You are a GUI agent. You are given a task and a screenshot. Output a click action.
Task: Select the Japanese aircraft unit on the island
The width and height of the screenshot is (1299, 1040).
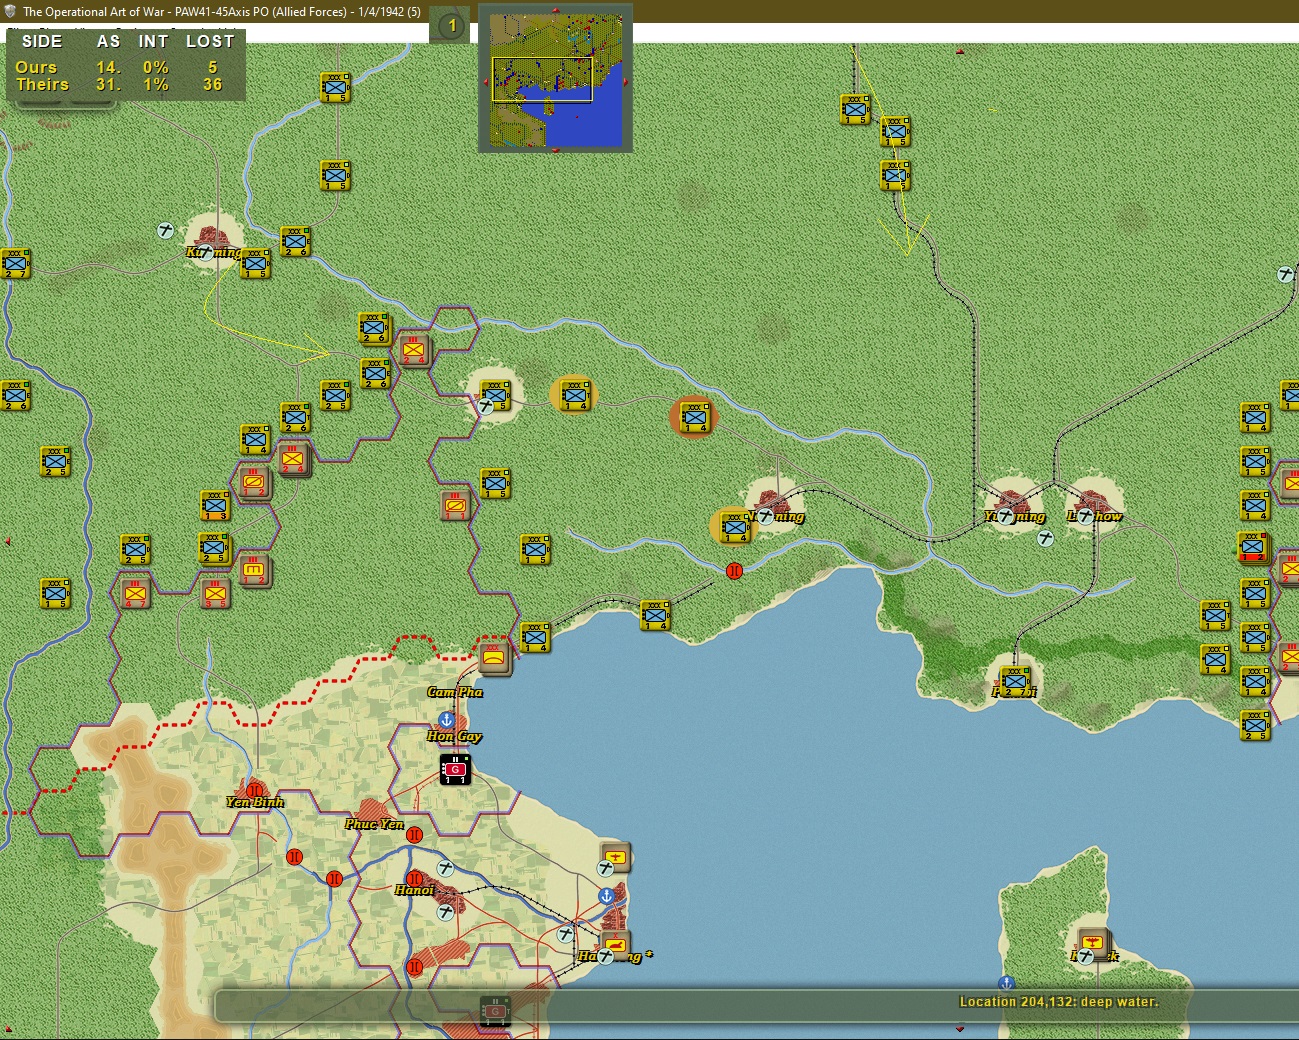[x=1093, y=941]
